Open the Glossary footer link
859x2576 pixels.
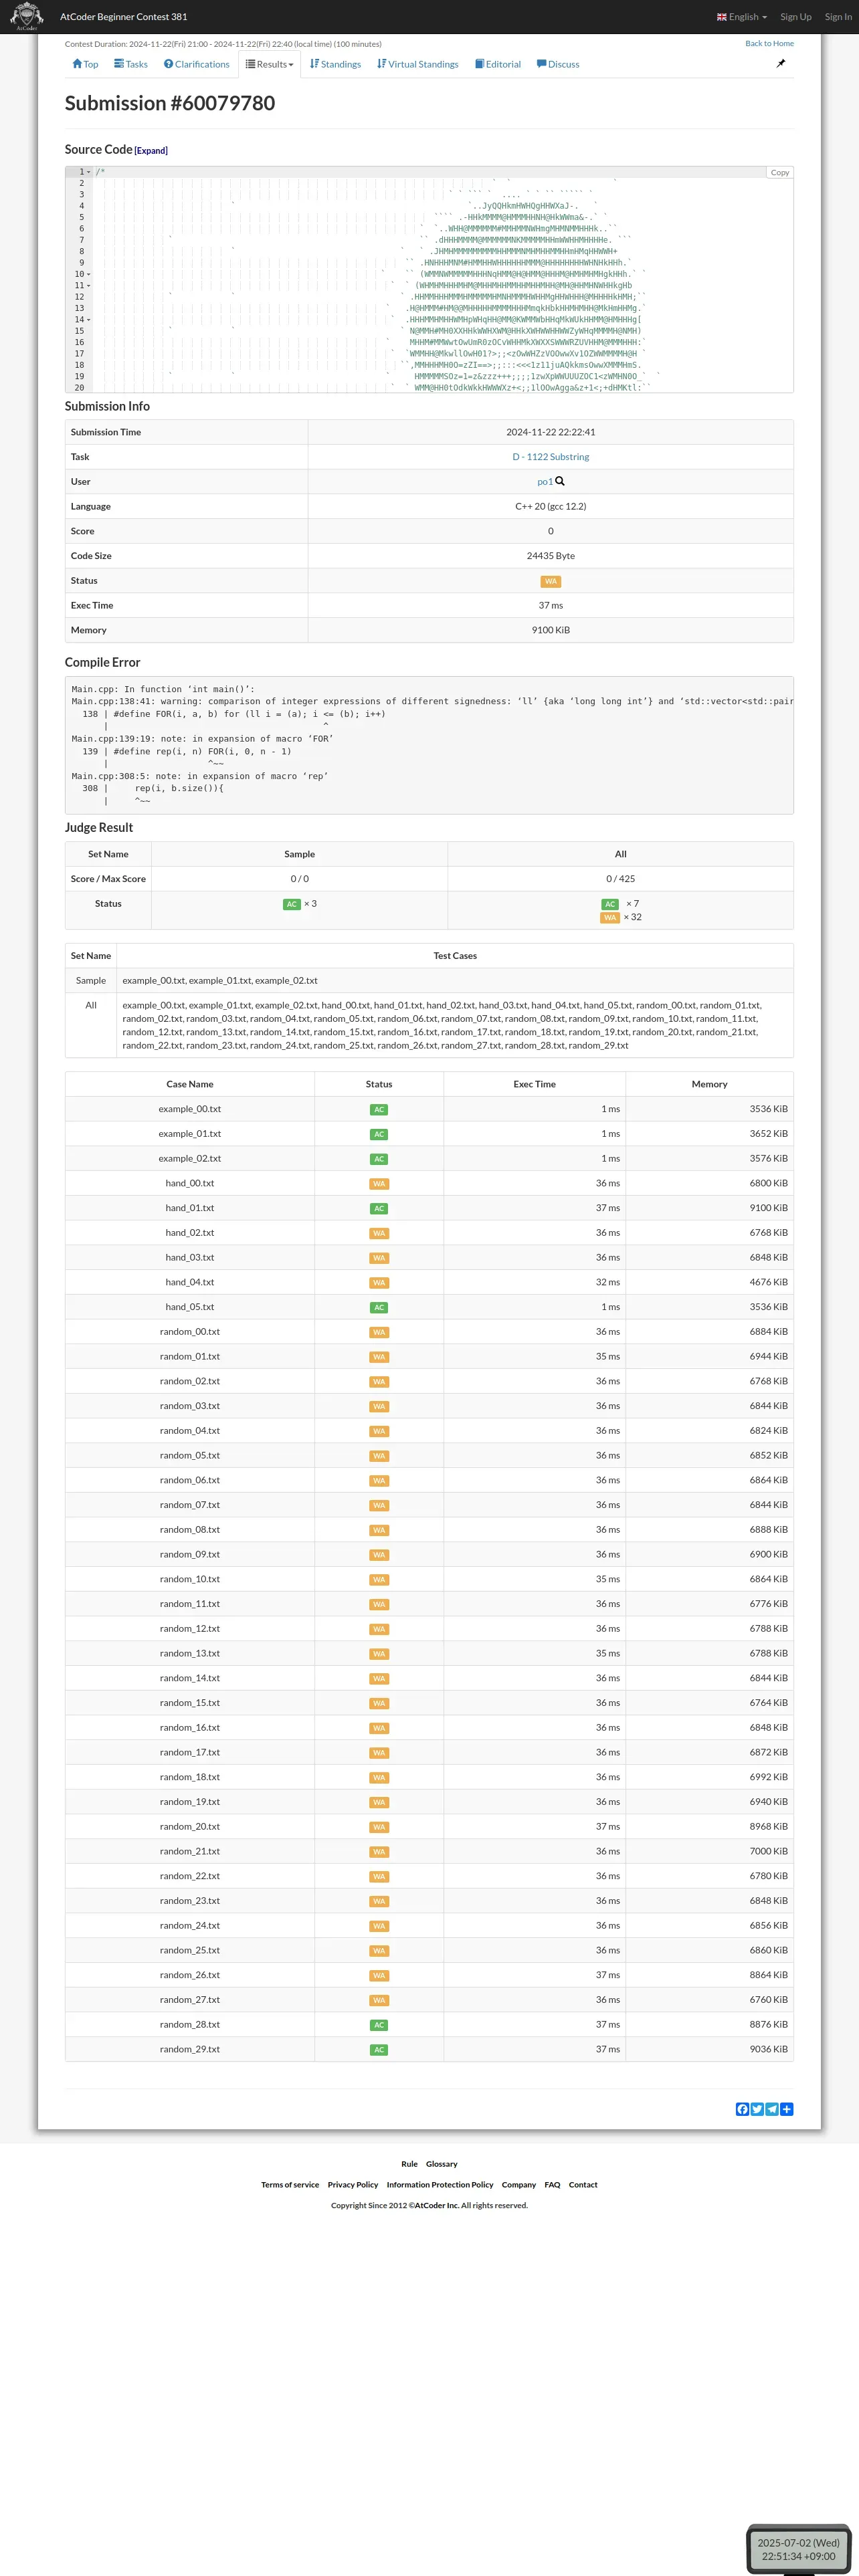tap(441, 2164)
